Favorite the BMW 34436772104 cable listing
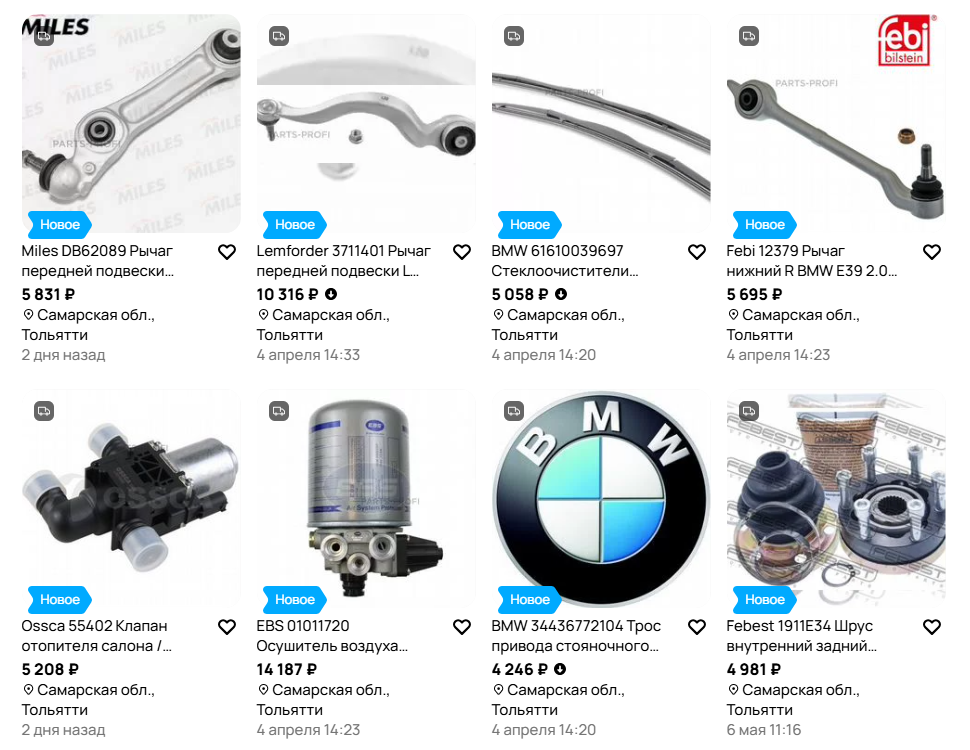 [697, 627]
